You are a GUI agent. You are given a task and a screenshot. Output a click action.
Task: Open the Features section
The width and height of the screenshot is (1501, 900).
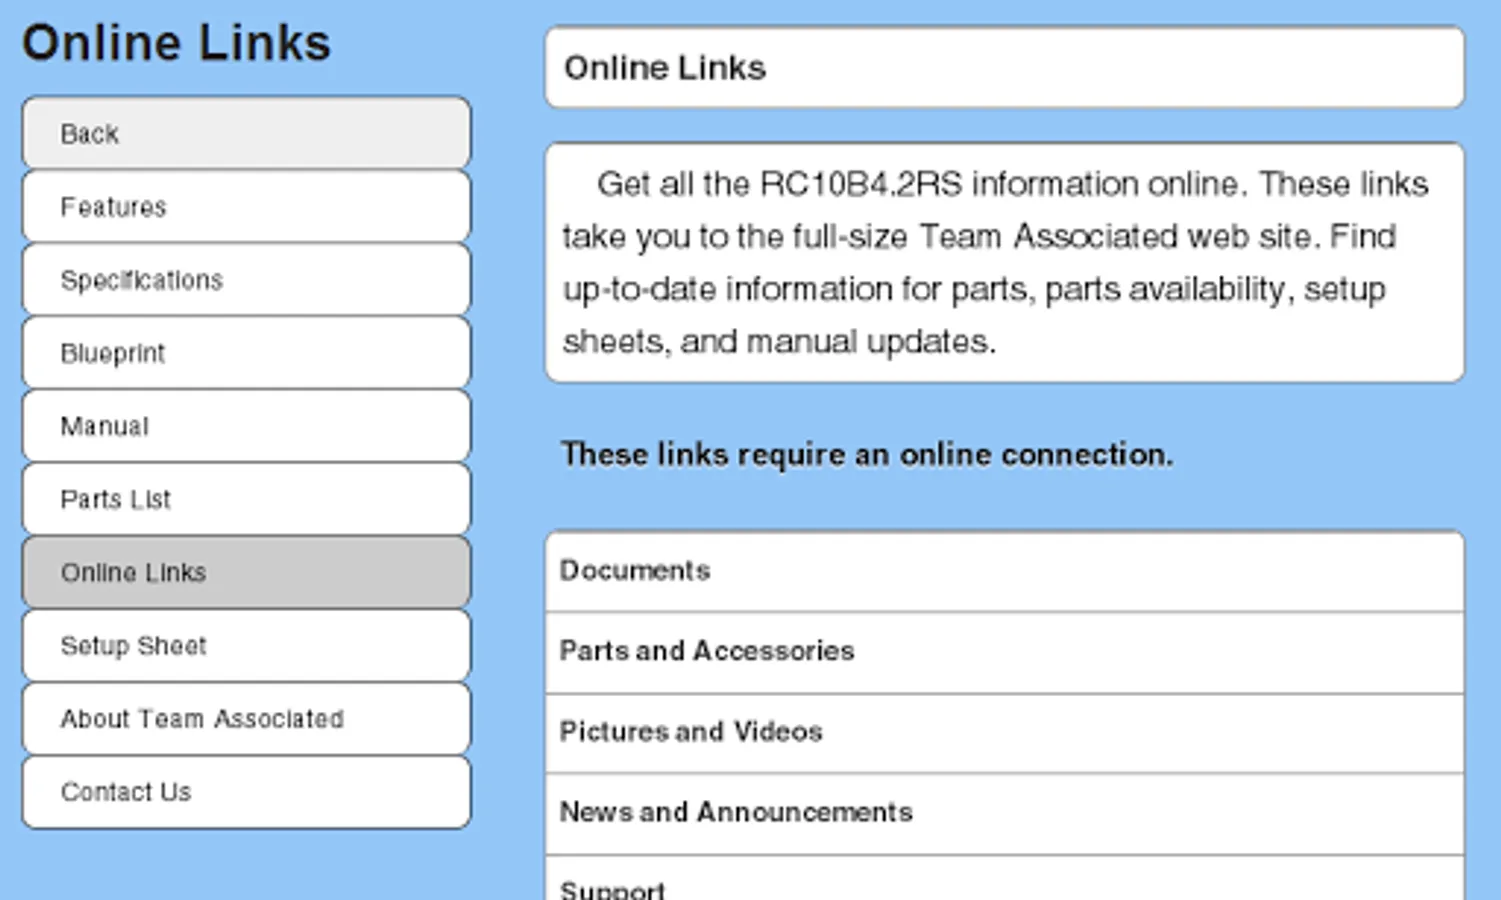click(246, 206)
